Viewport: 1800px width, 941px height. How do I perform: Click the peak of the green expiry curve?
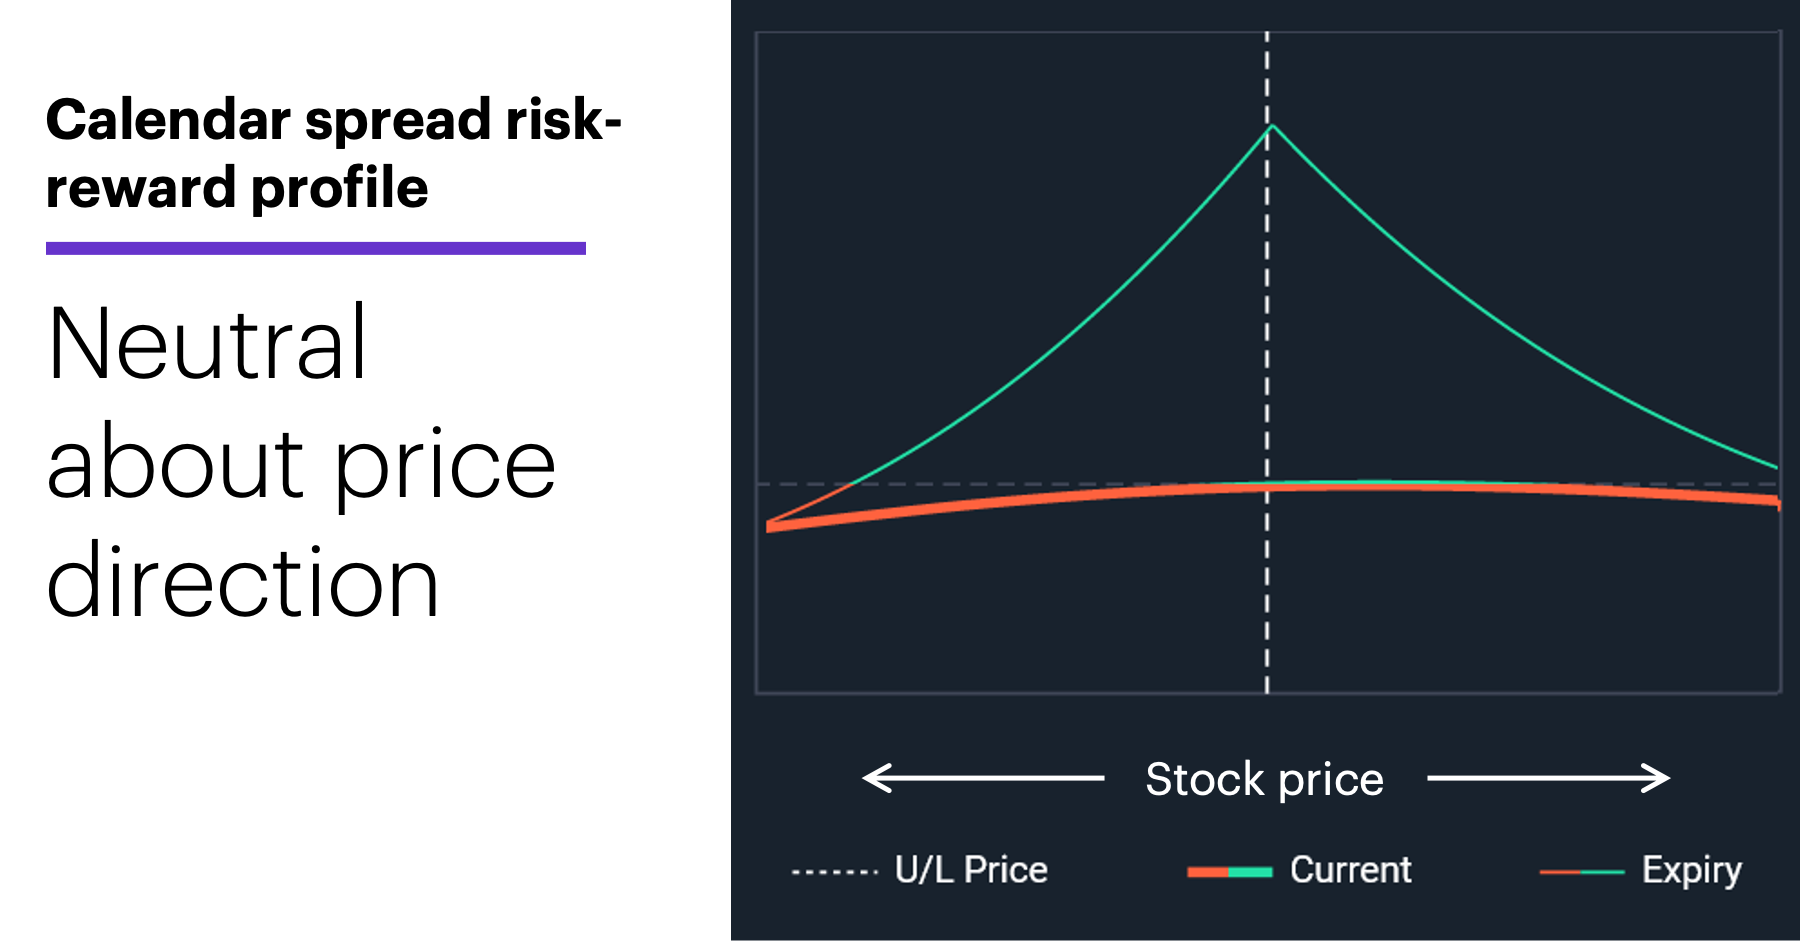[x=1272, y=126]
